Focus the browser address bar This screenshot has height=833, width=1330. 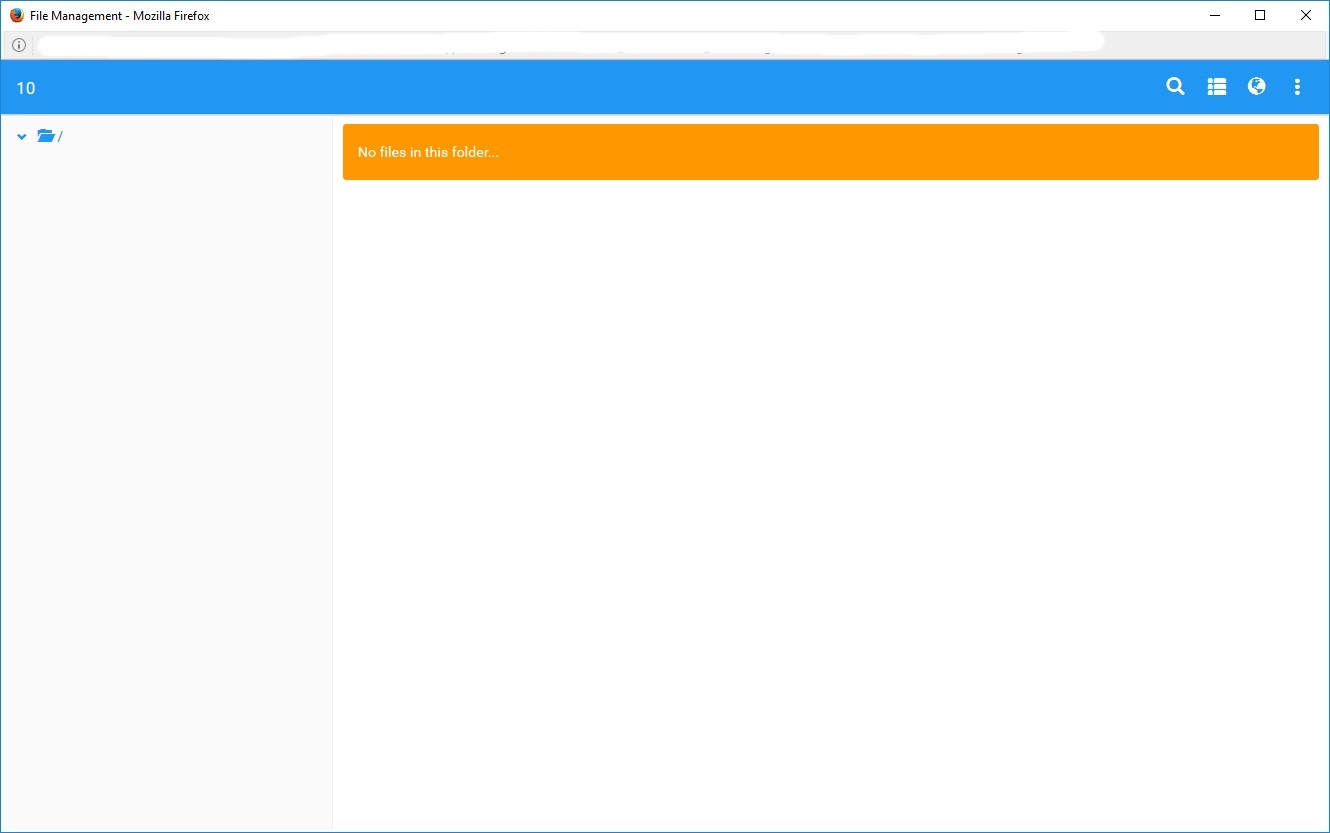570,44
